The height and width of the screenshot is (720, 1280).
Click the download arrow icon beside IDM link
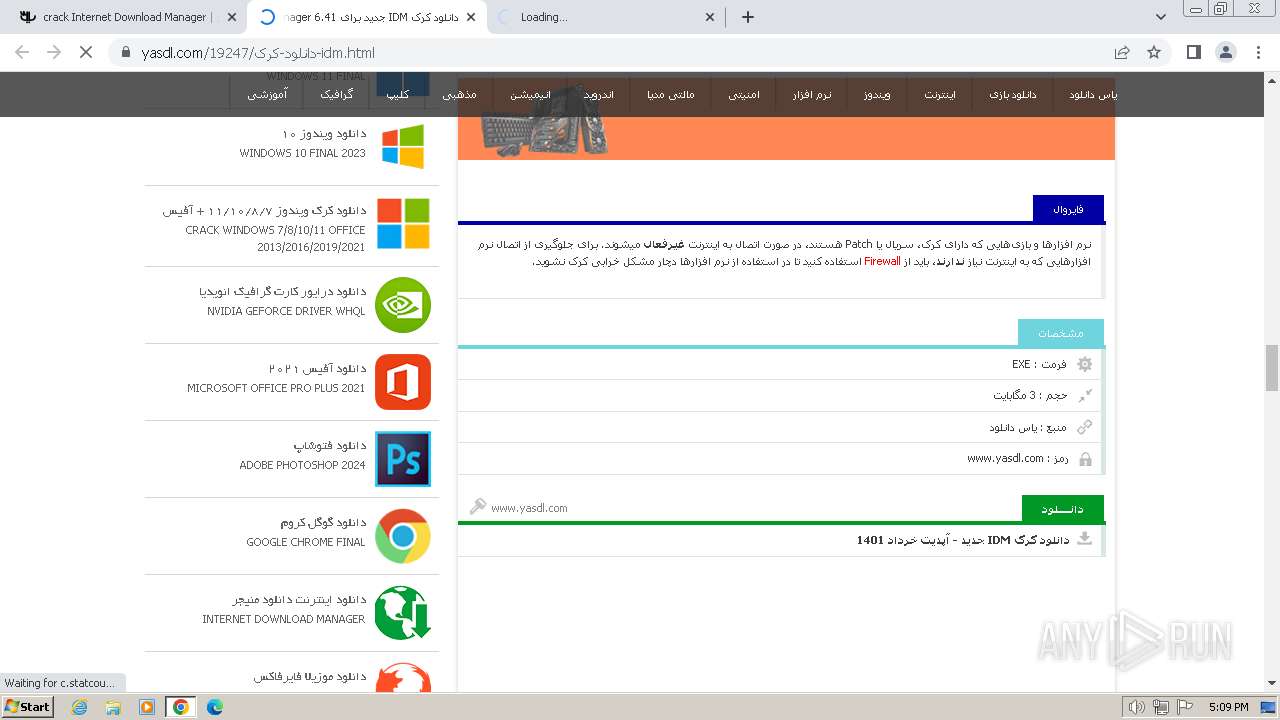click(1085, 540)
